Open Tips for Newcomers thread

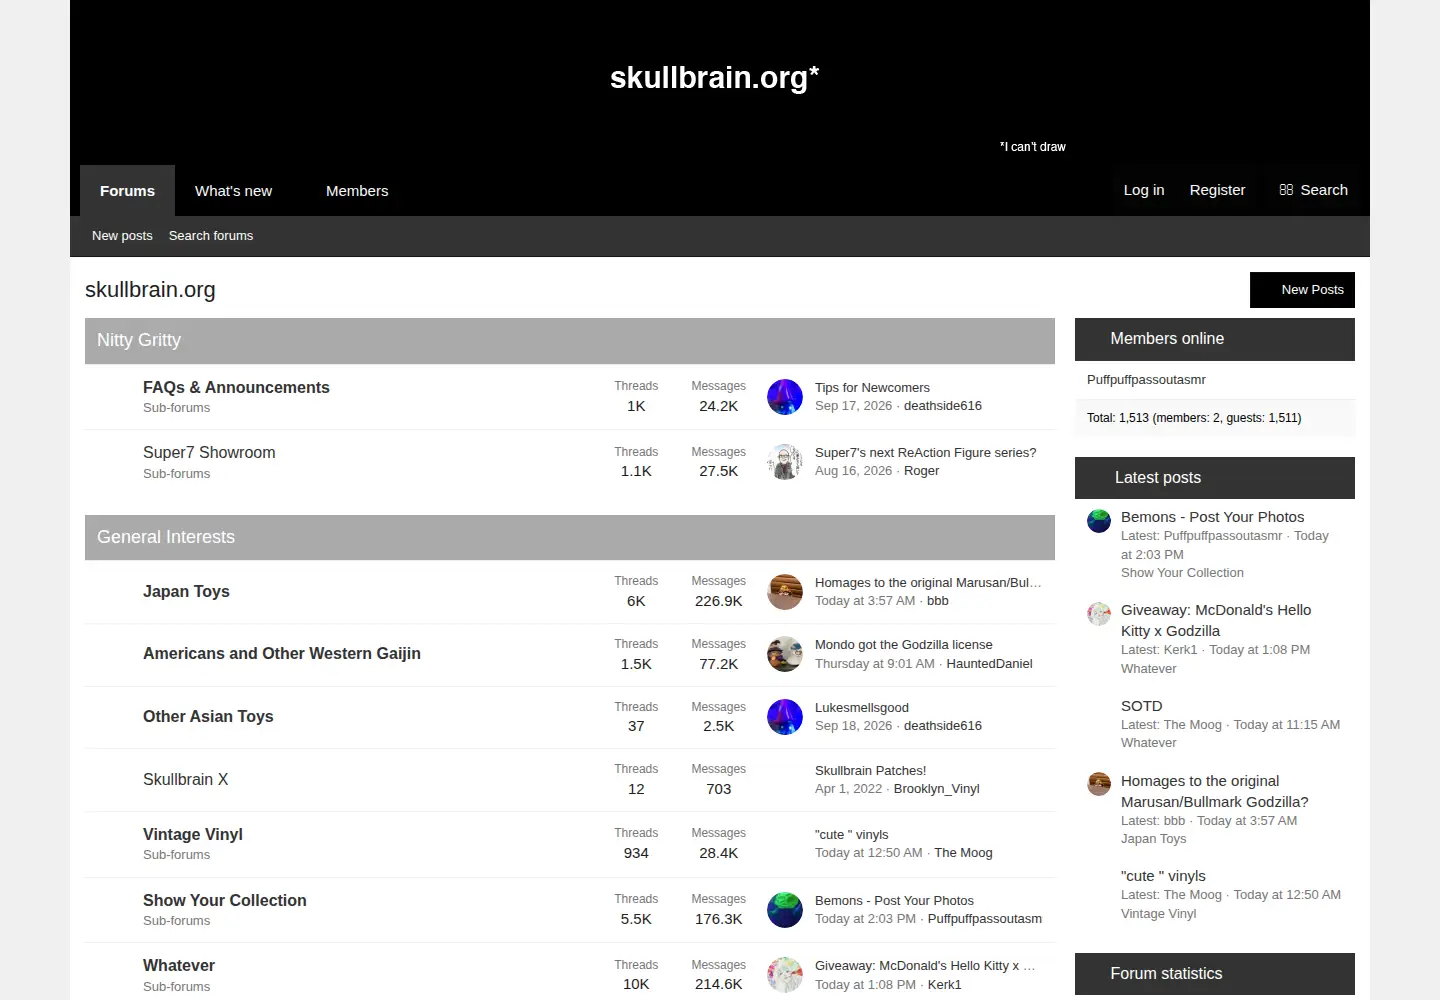tap(872, 388)
